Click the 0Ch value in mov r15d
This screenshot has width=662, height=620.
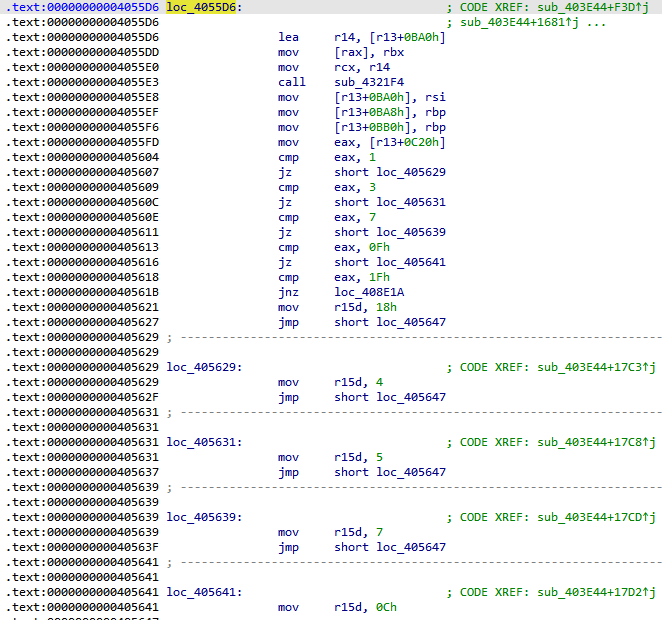(x=386, y=607)
